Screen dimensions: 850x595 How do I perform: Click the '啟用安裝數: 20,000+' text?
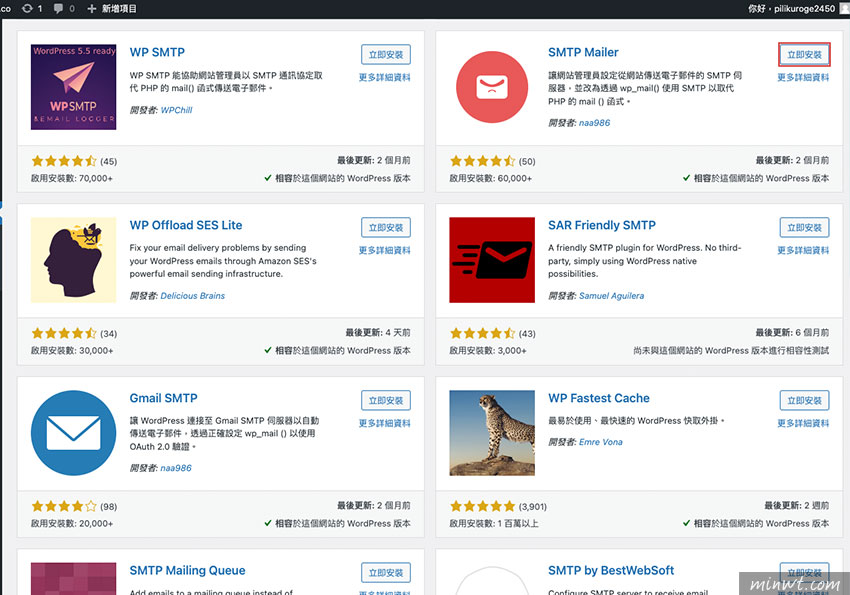point(72,523)
